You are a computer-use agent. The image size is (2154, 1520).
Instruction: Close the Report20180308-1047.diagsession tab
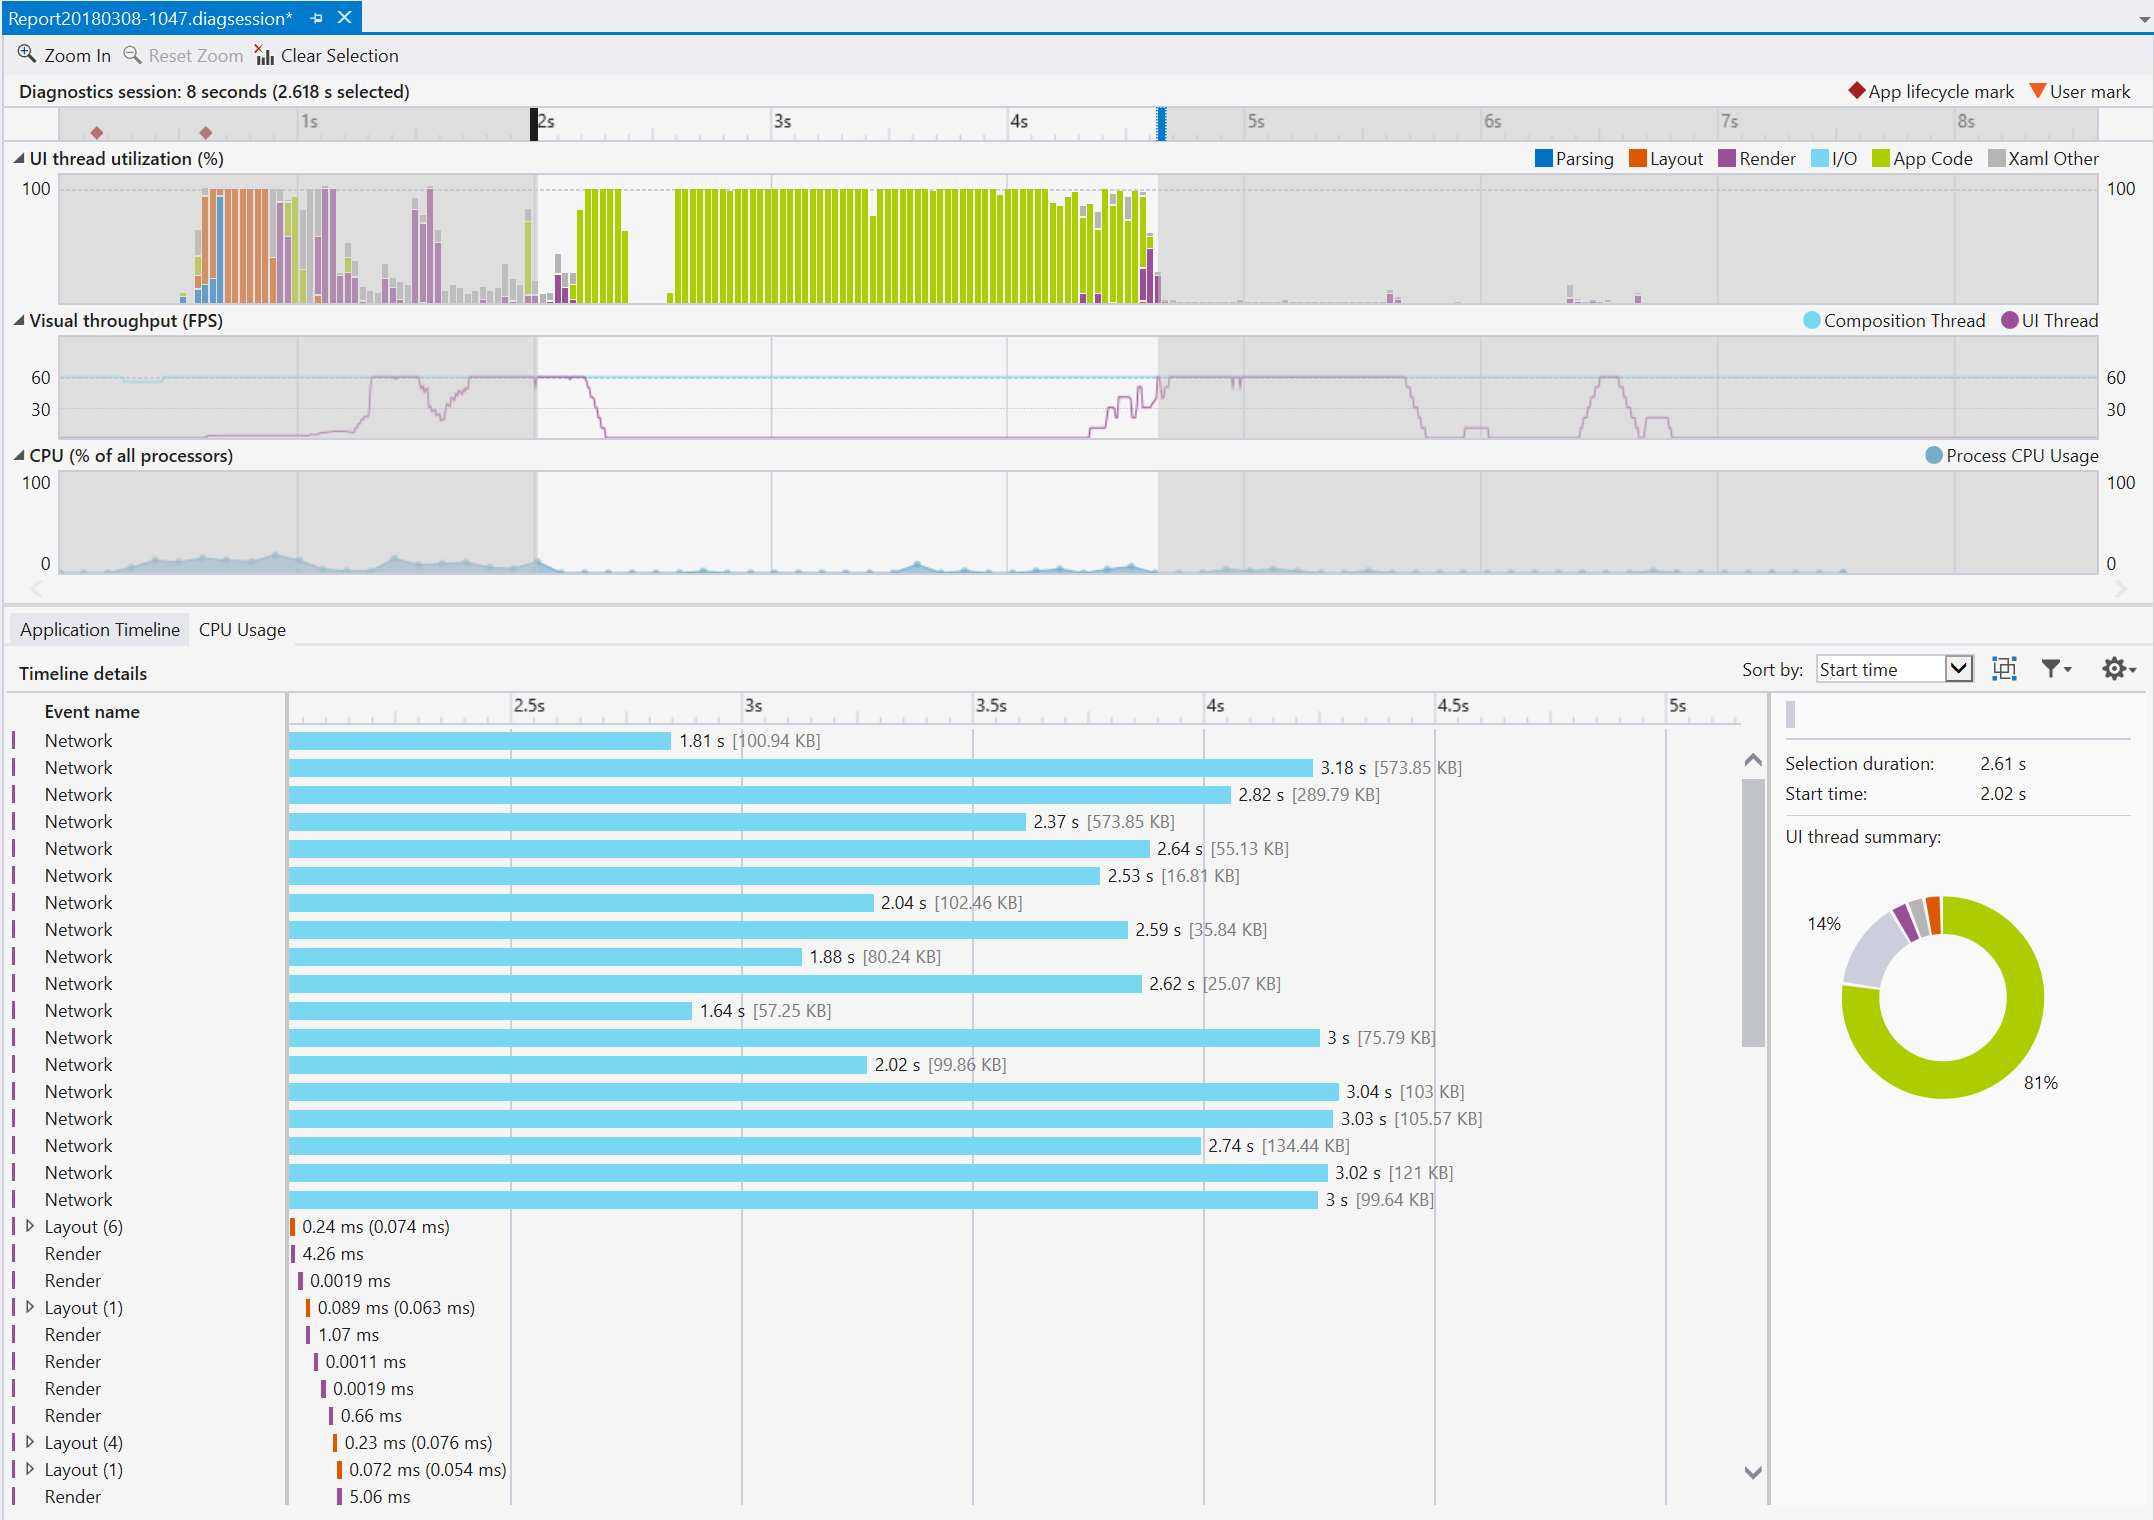(x=344, y=18)
